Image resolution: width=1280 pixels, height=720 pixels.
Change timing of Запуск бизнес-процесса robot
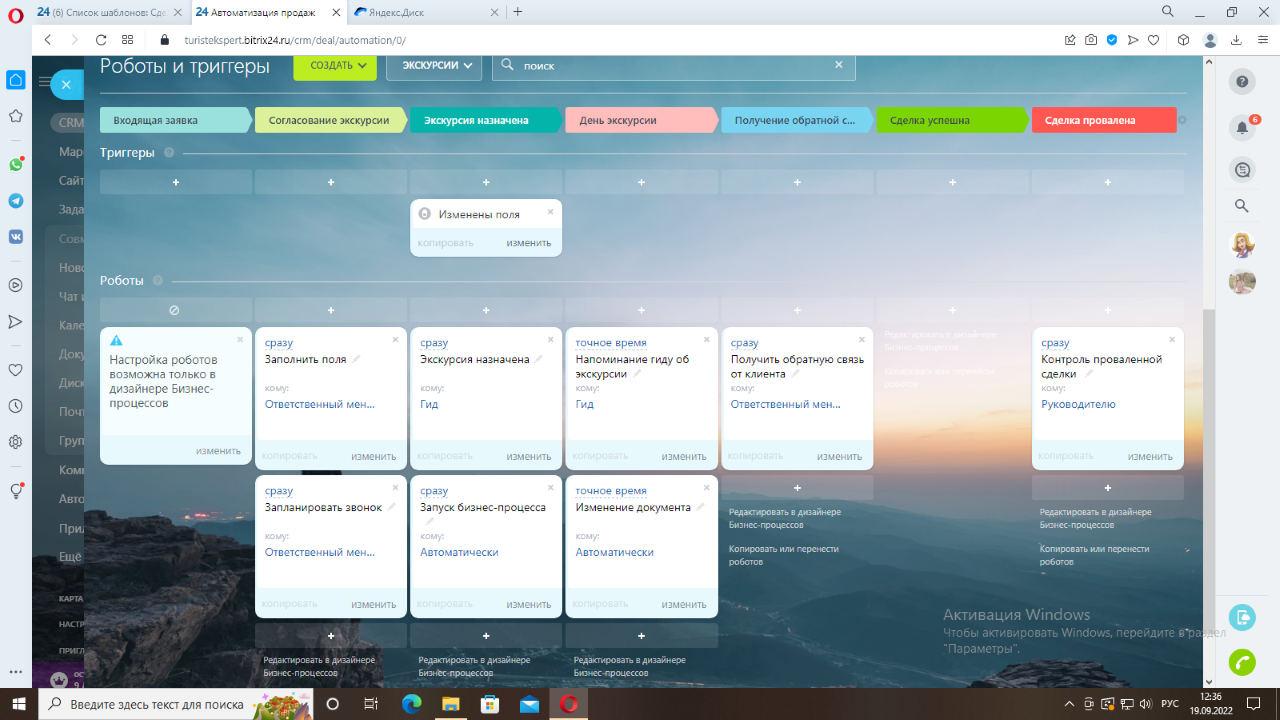[434, 491]
